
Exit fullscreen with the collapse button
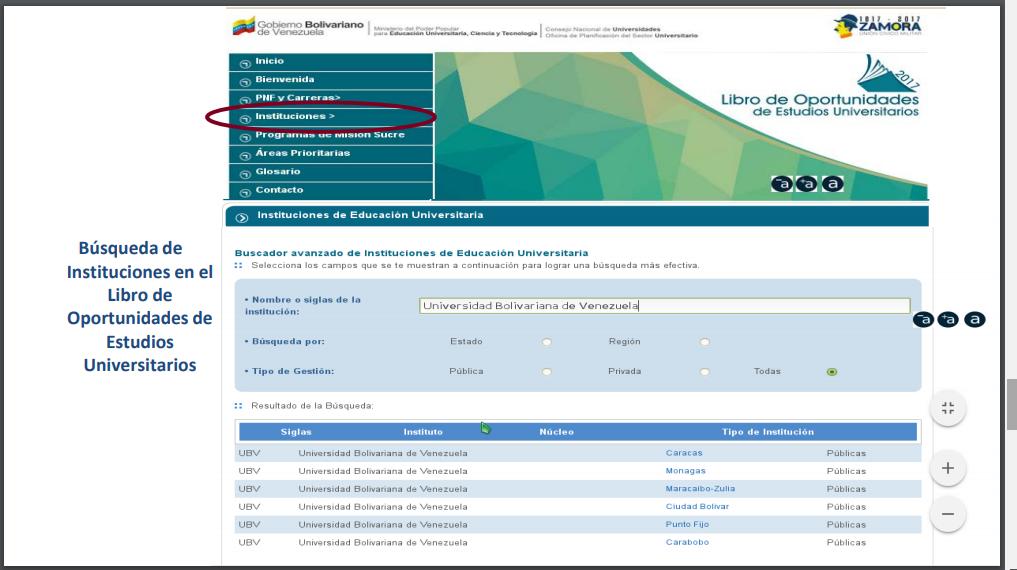point(948,408)
